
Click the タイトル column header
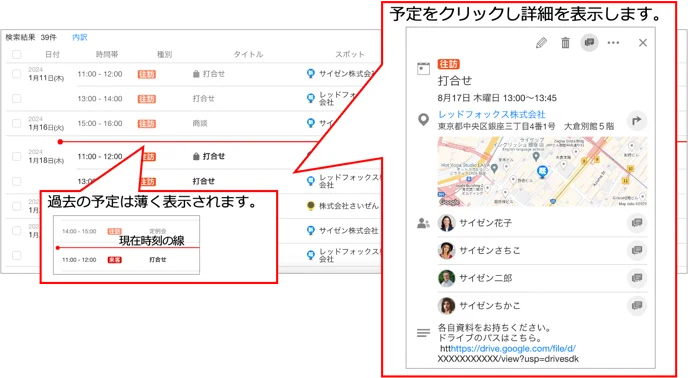point(248,54)
